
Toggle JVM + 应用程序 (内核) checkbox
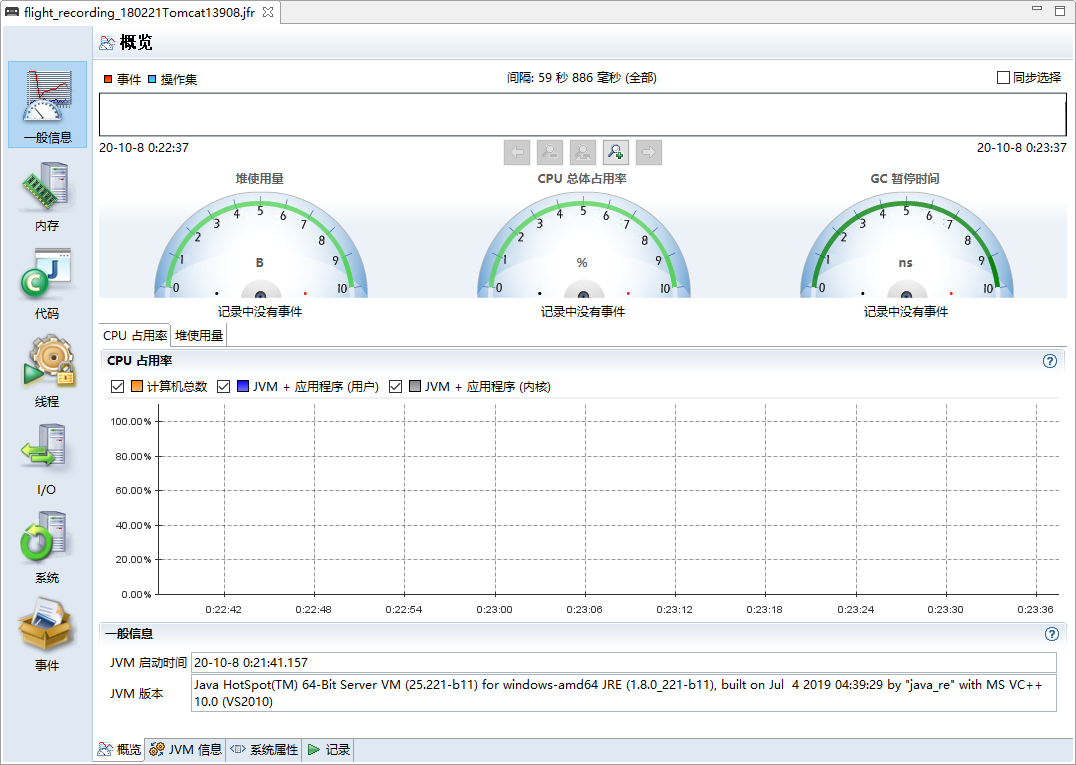click(x=396, y=387)
